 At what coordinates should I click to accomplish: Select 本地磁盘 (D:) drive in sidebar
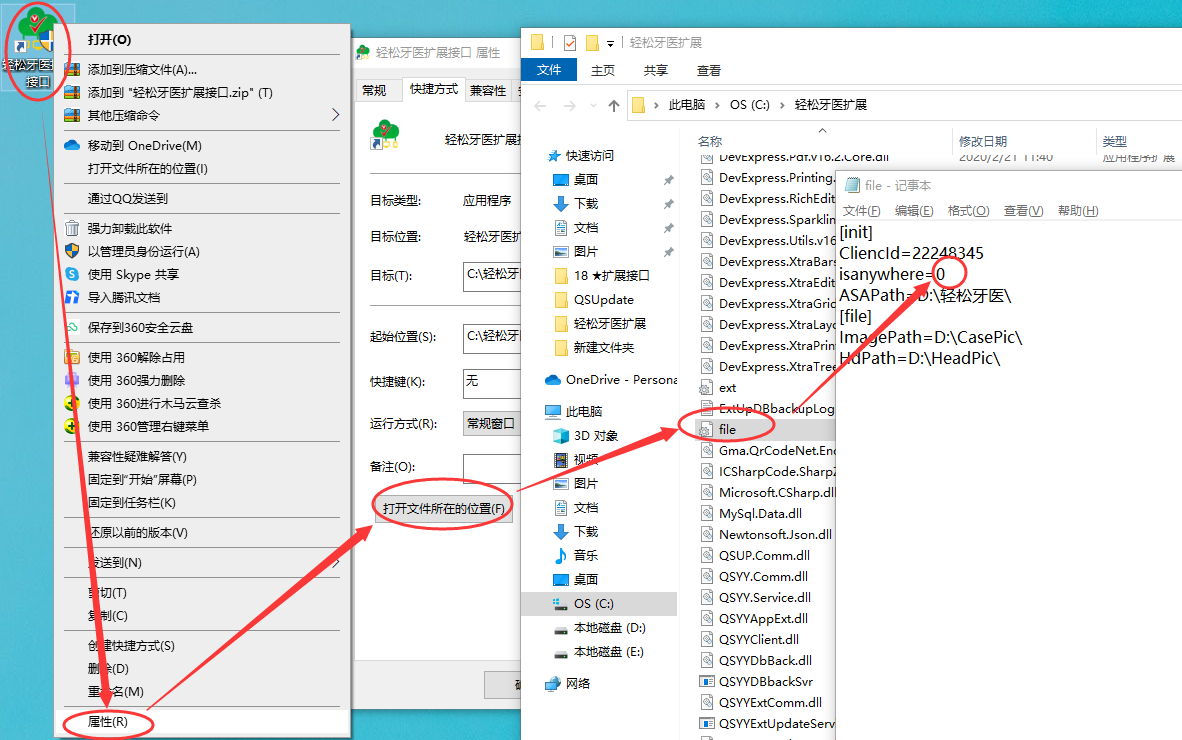(608, 628)
